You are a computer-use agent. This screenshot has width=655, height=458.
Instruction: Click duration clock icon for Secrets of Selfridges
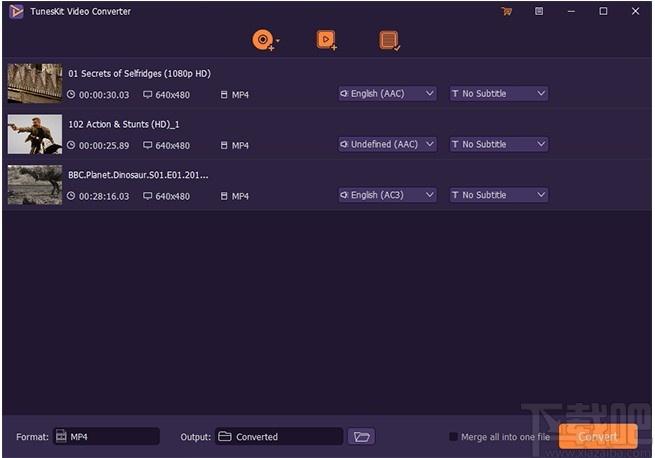pyautogui.click(x=71, y=94)
